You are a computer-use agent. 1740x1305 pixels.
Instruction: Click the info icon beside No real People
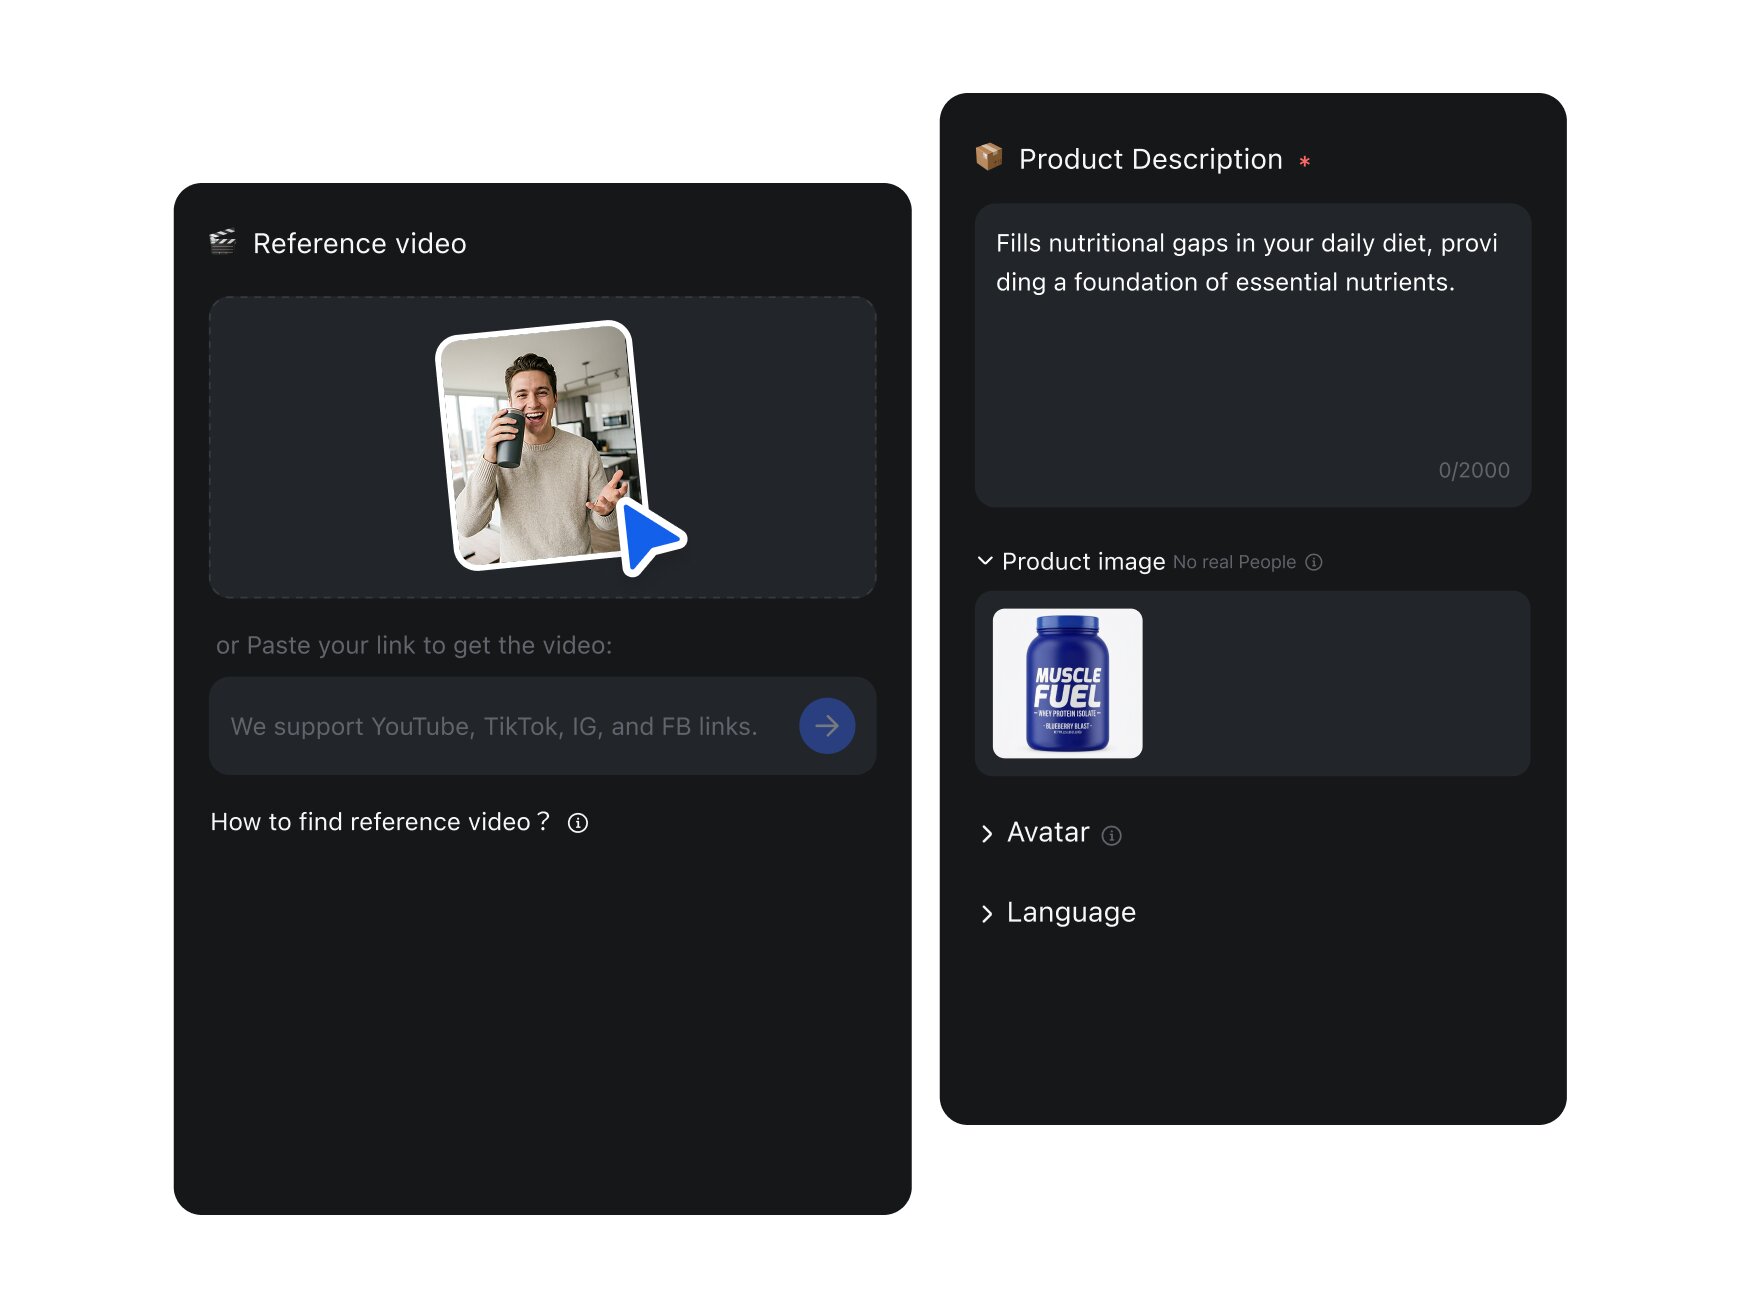pyautogui.click(x=1314, y=562)
